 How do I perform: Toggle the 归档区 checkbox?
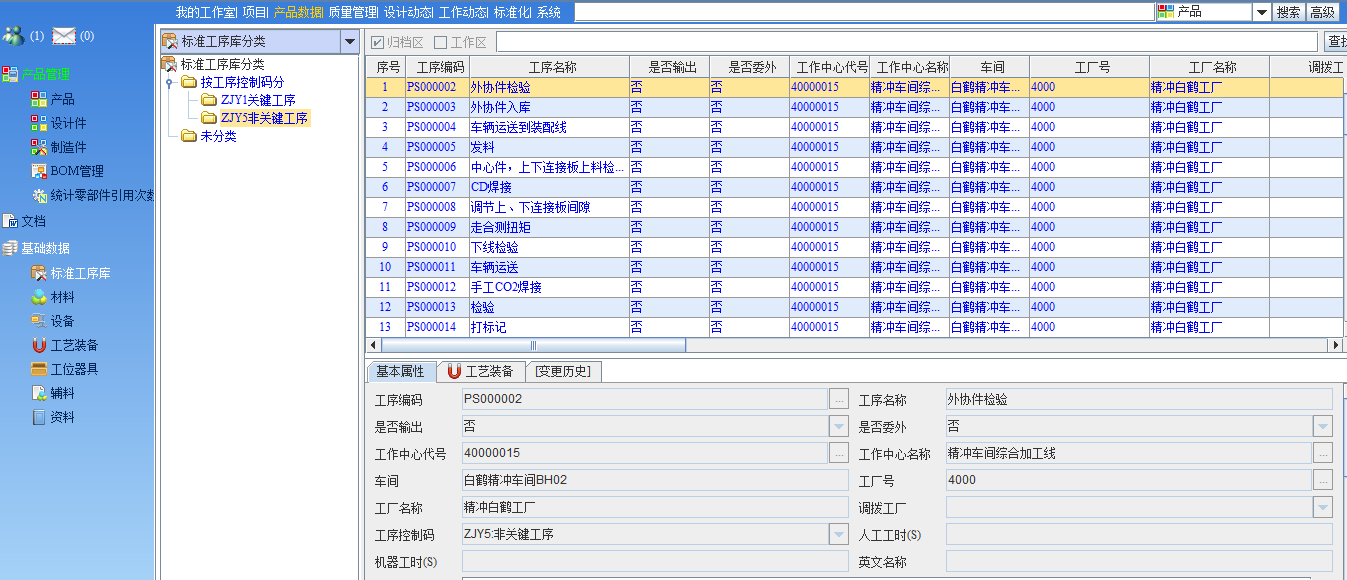click(x=377, y=42)
